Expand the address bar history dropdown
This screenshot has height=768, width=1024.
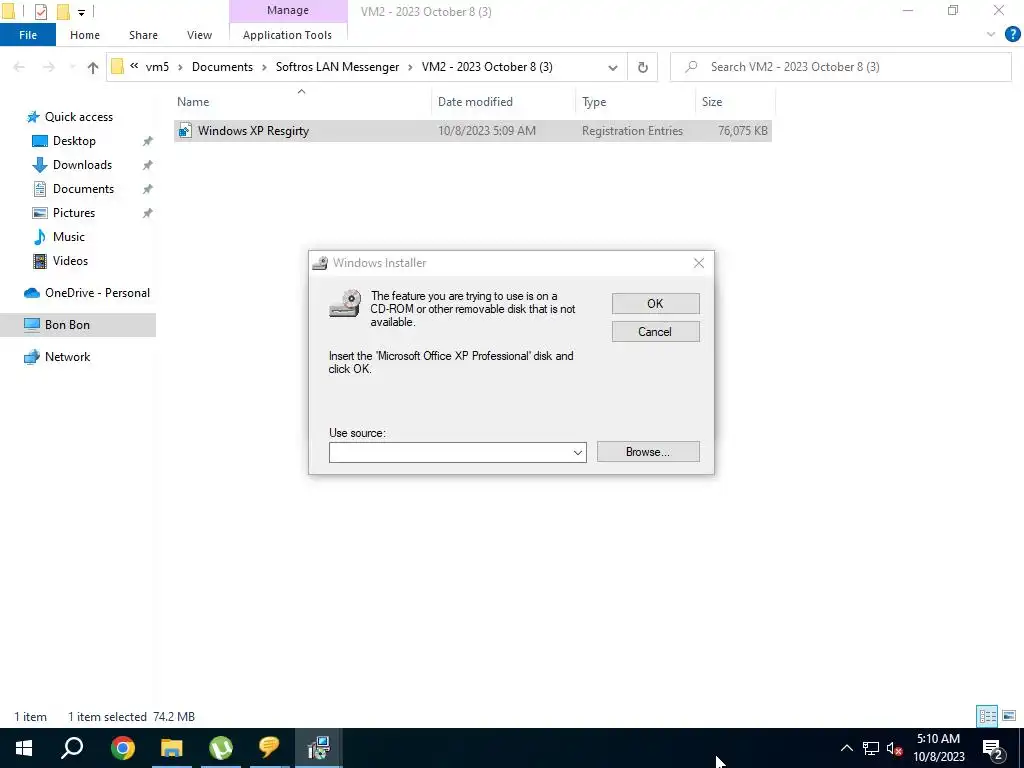pyautogui.click(x=613, y=67)
